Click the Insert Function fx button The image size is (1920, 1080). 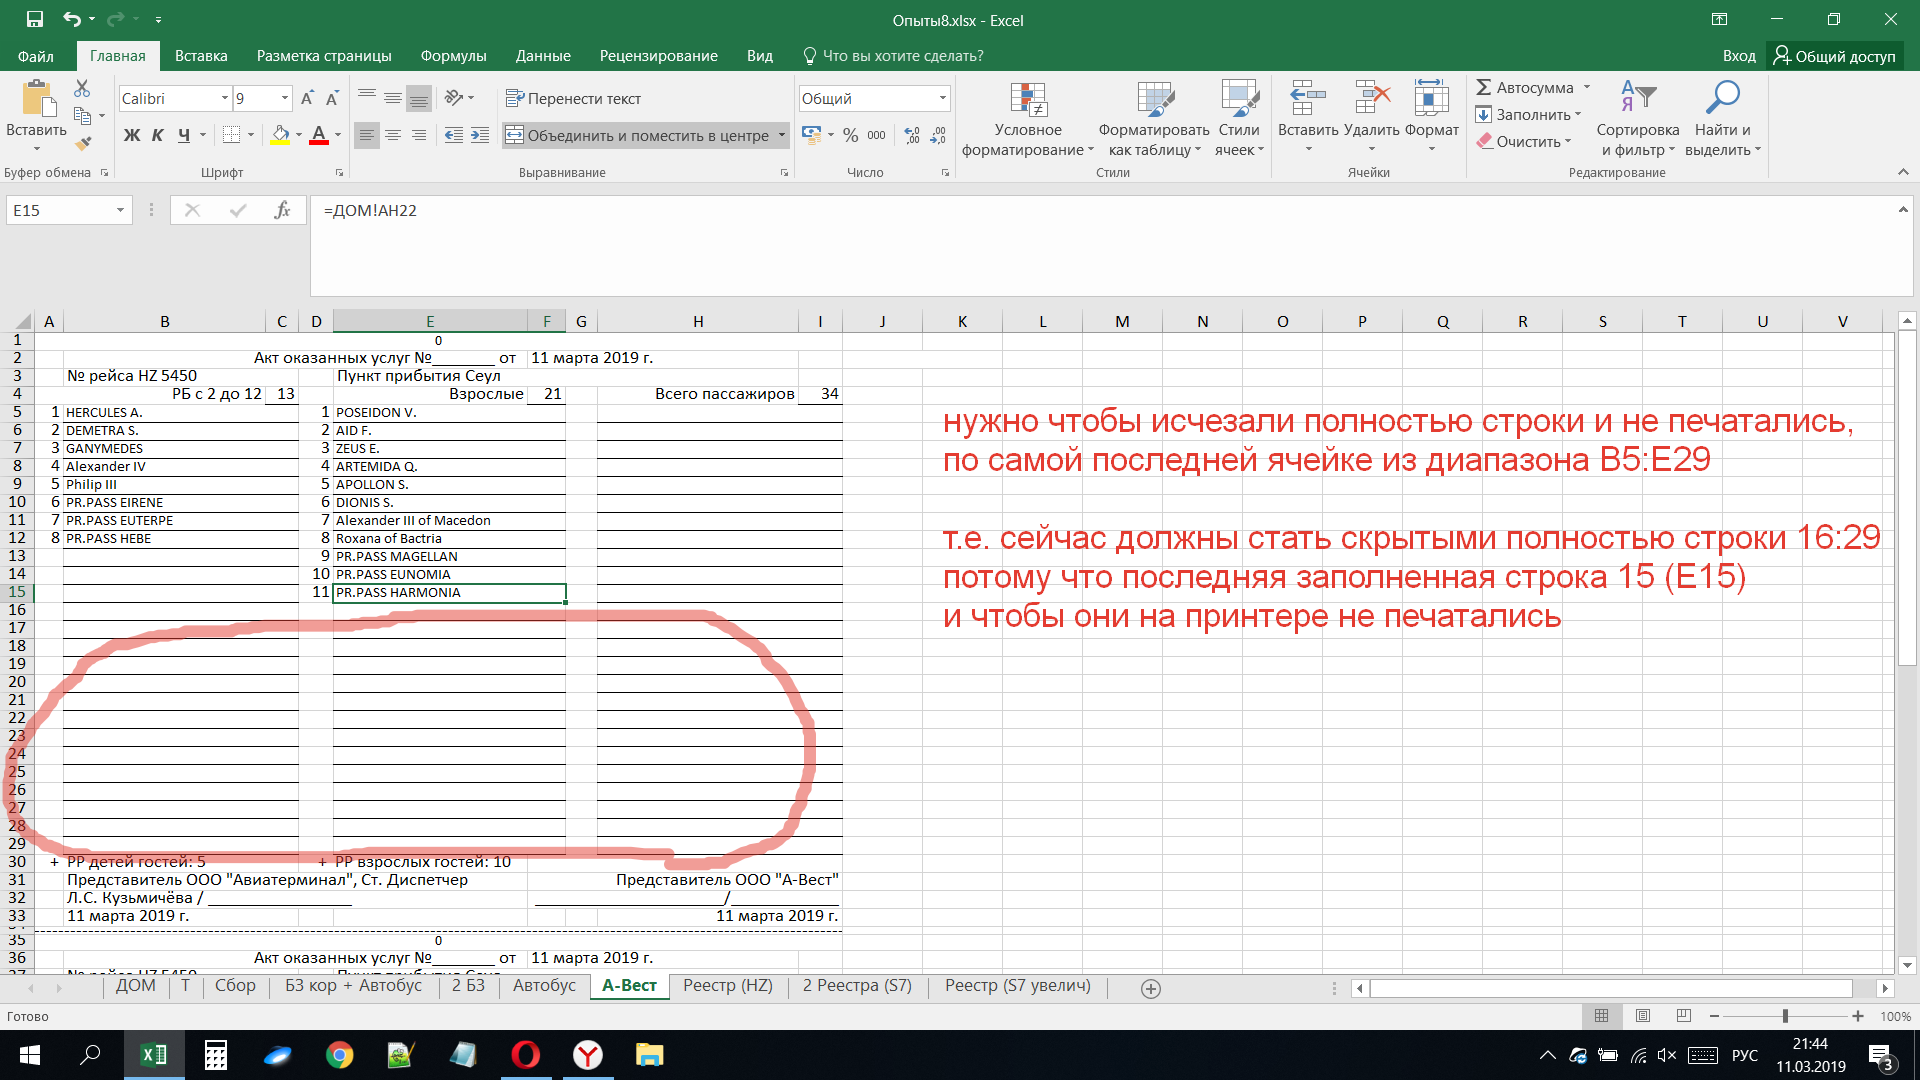tap(283, 210)
